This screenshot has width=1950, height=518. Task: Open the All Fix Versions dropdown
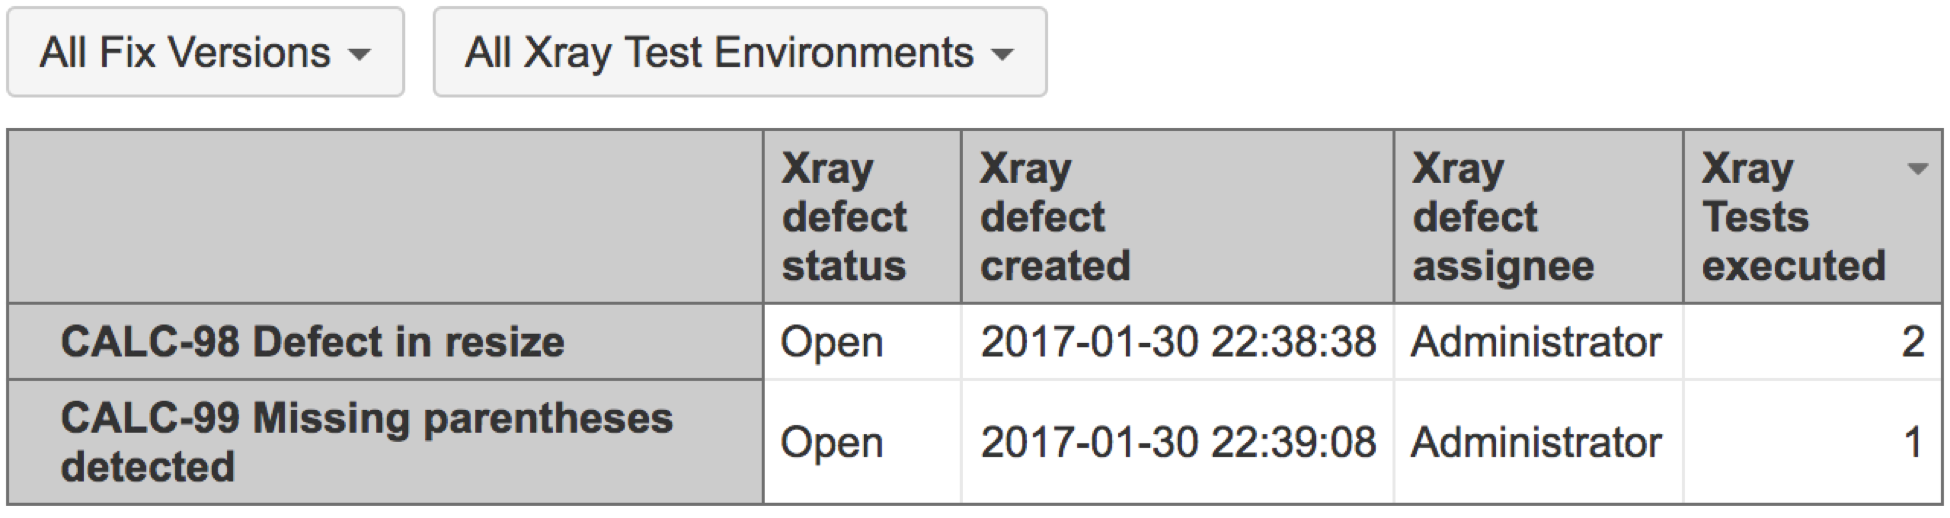tap(205, 53)
